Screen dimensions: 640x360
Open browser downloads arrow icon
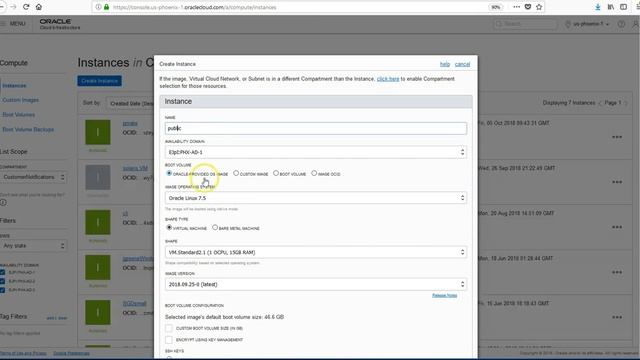point(598,7)
